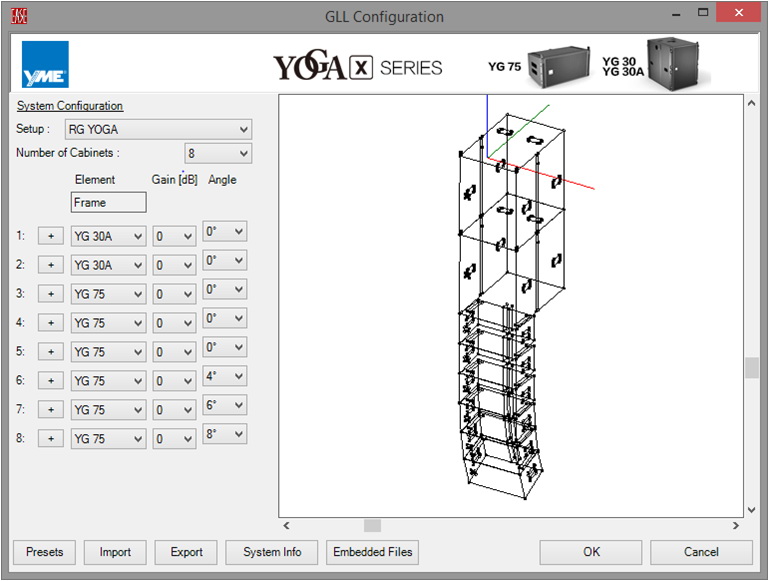
Task: Click the Frame element field
Action: coord(108,202)
